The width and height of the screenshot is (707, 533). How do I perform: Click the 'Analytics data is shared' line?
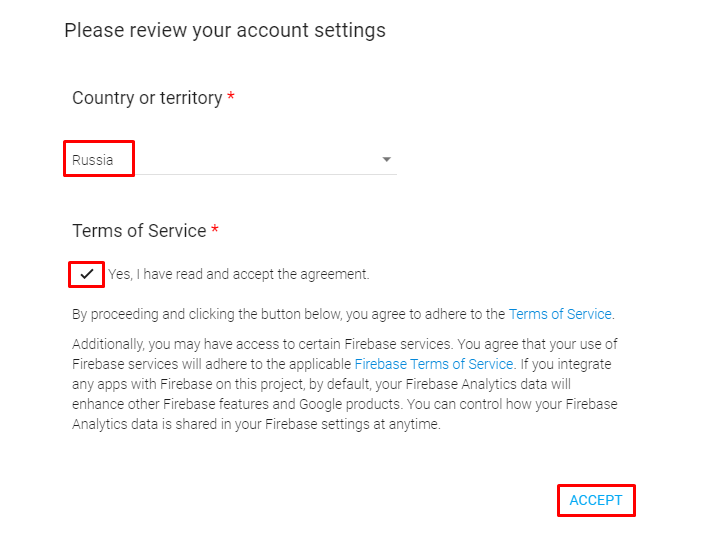(x=256, y=424)
